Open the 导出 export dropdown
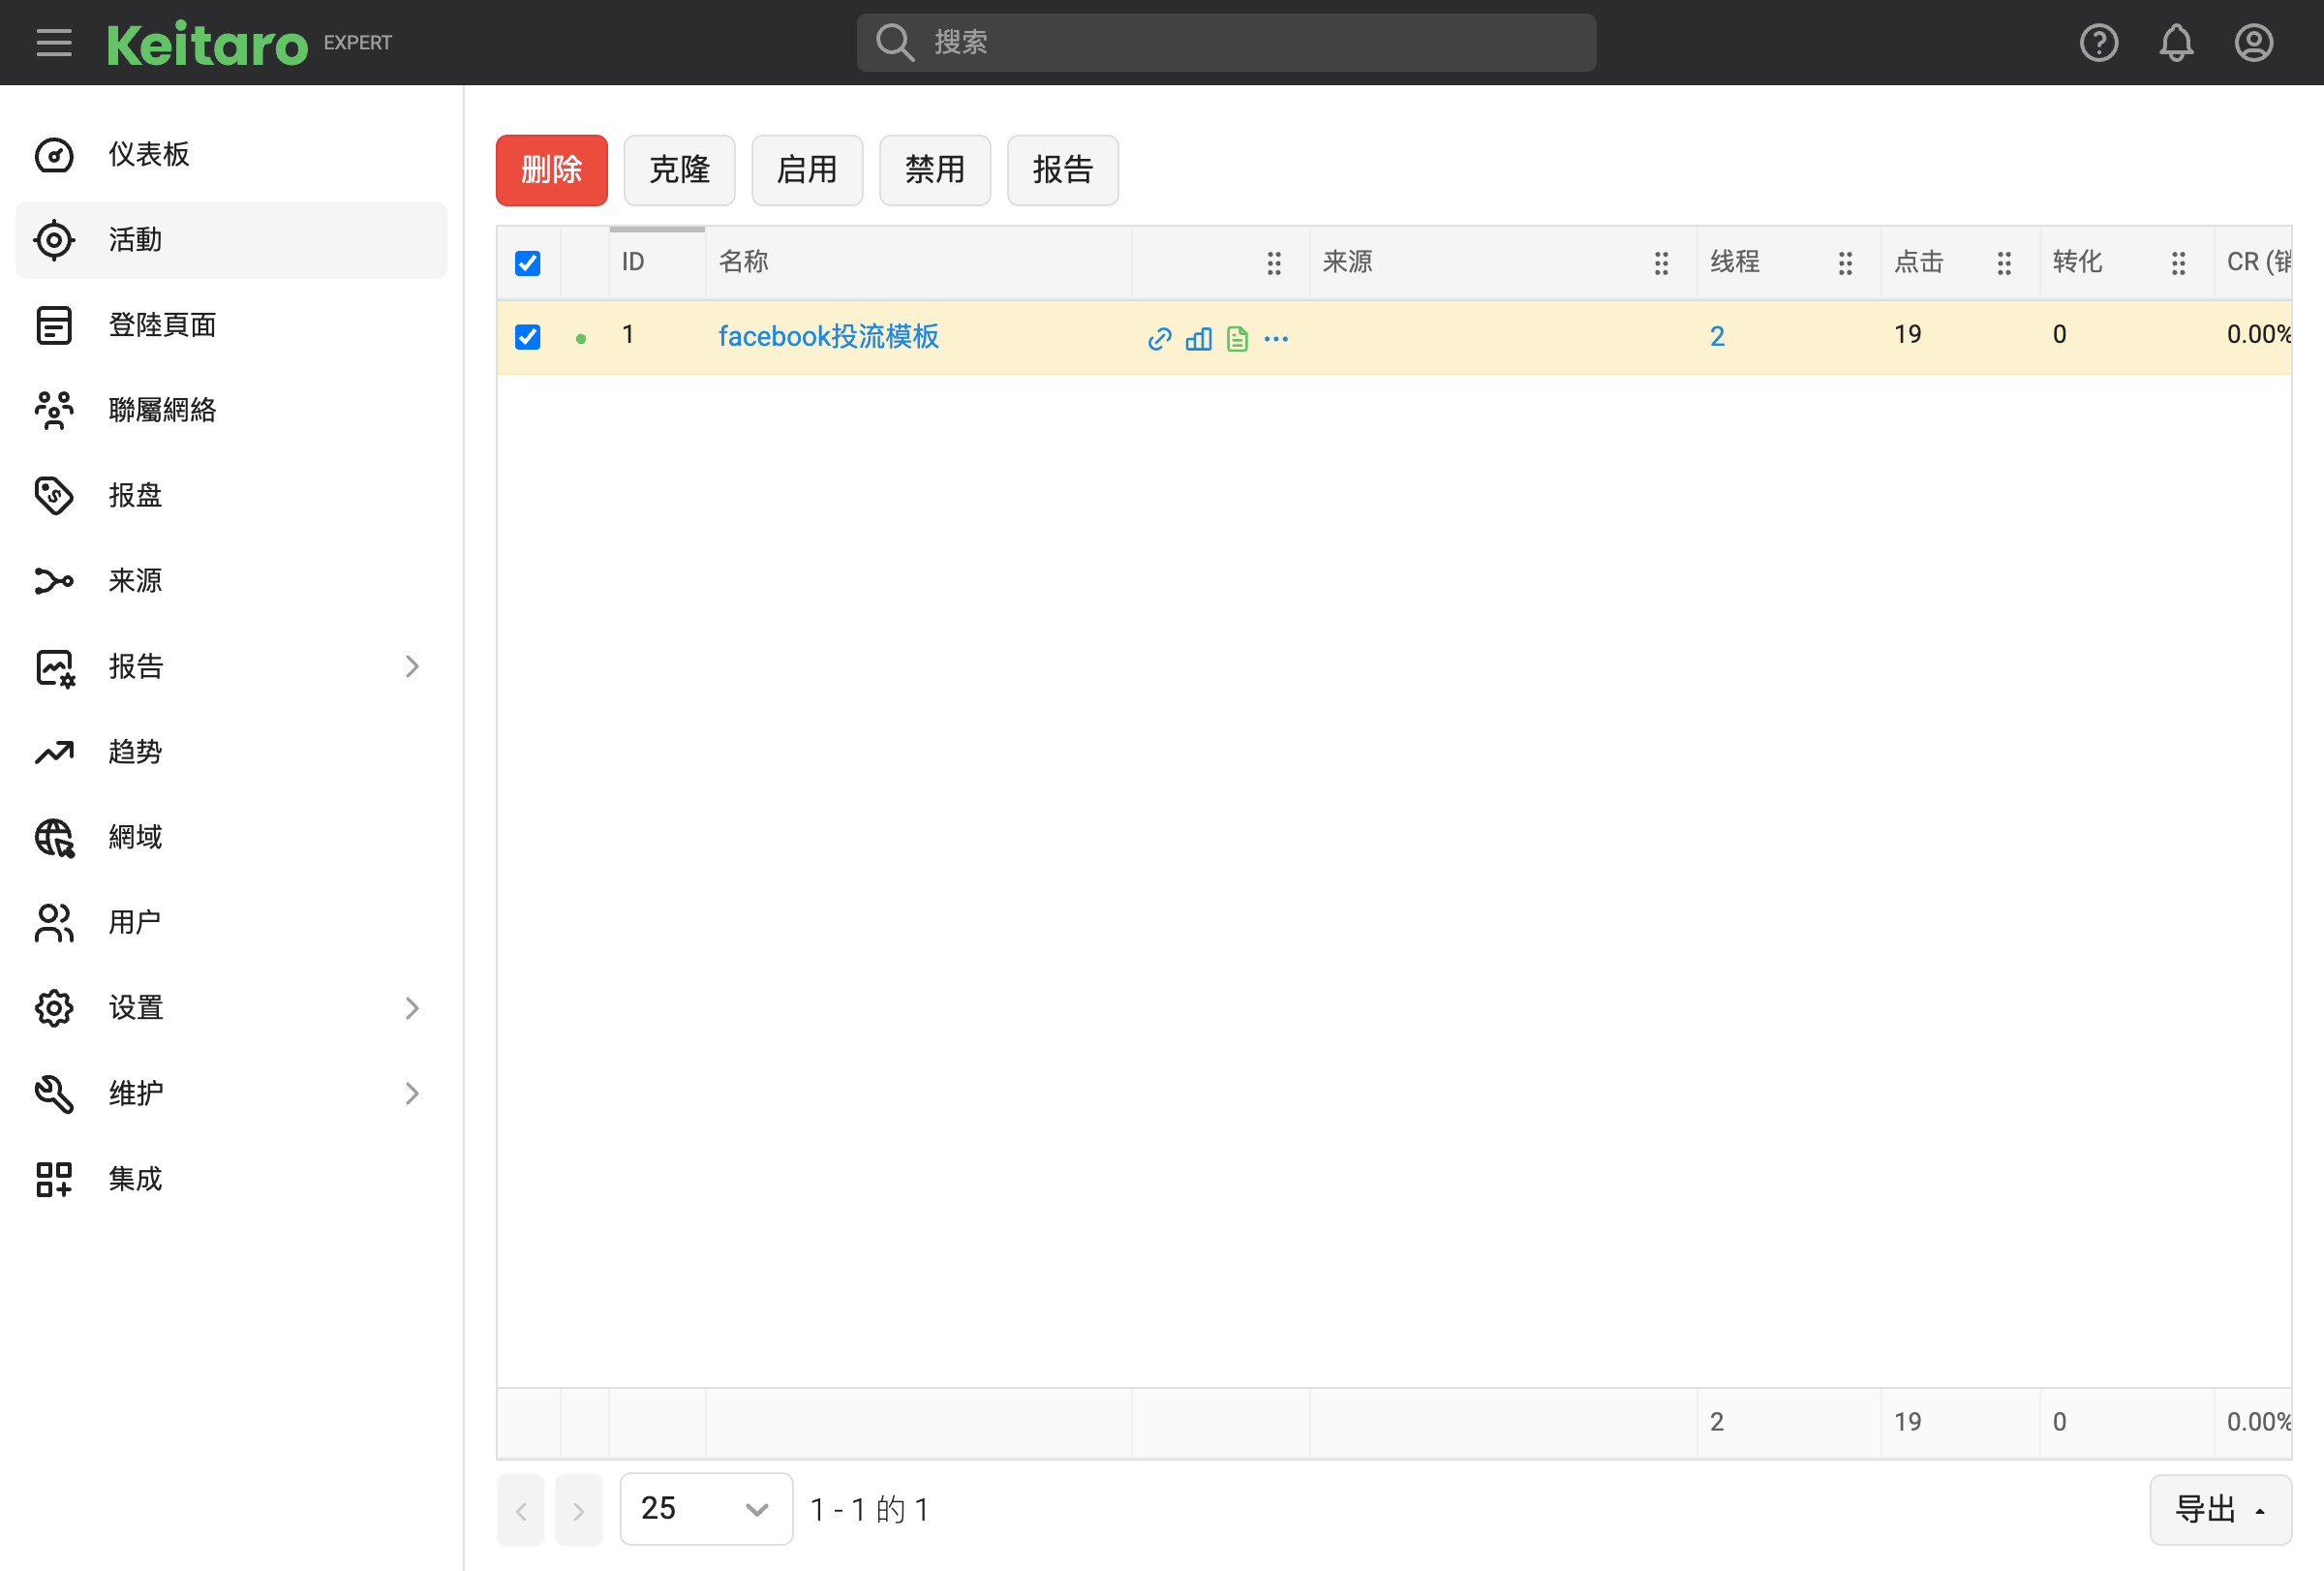The image size is (2324, 1571). pyautogui.click(x=2220, y=1510)
